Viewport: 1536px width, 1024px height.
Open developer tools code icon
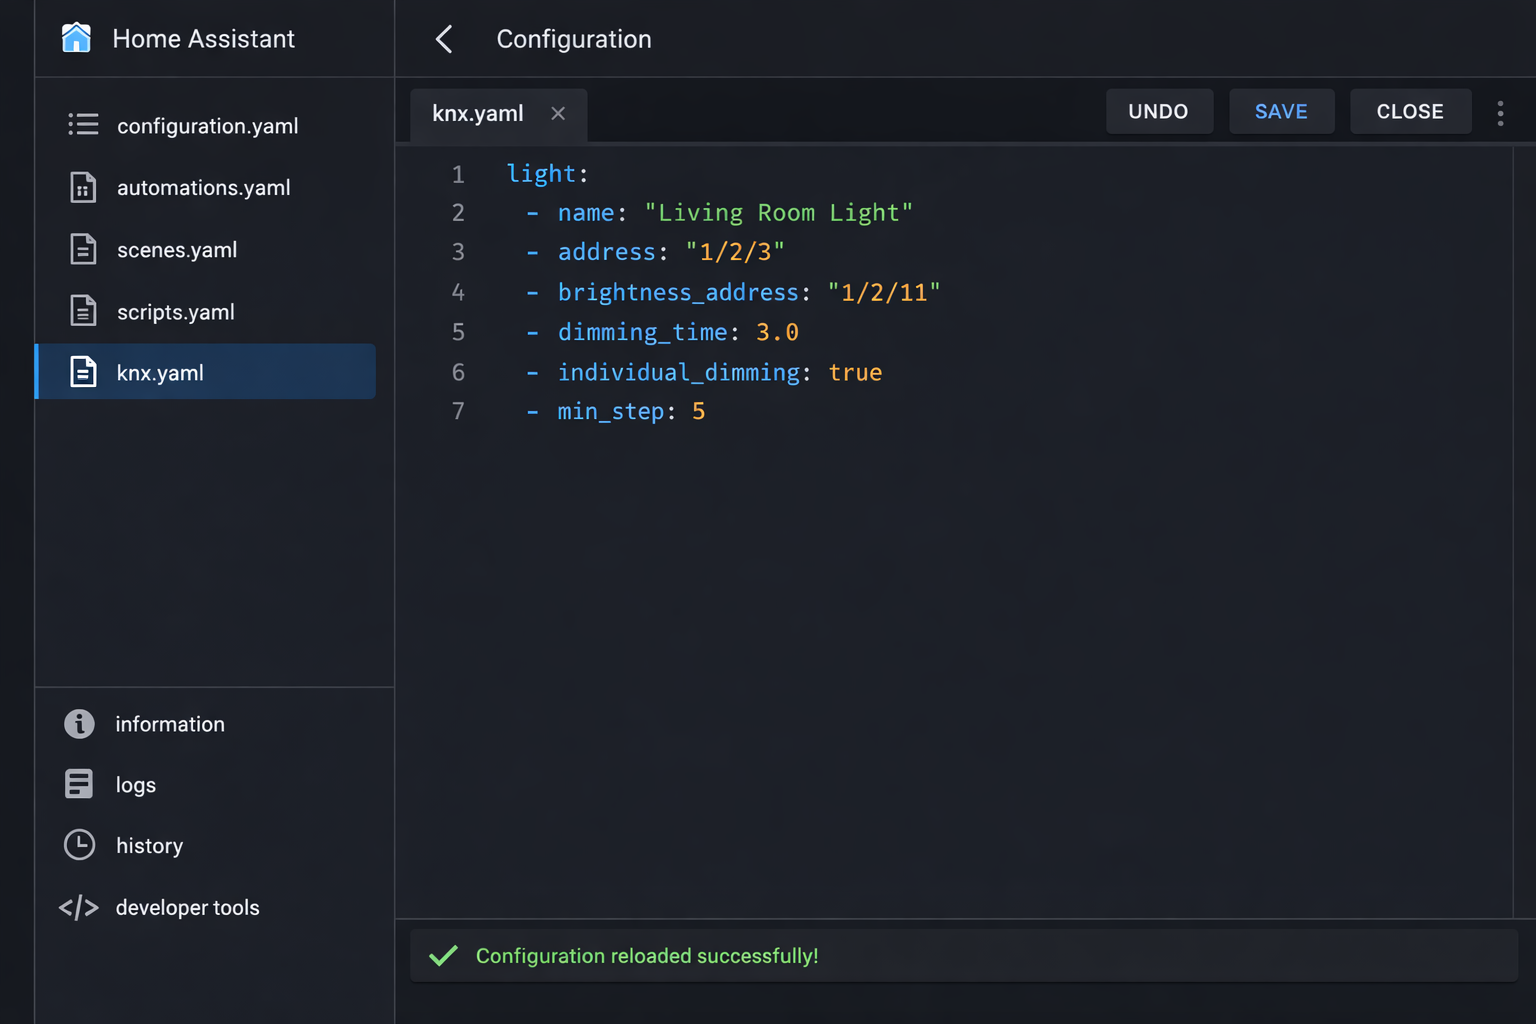pos(79,907)
